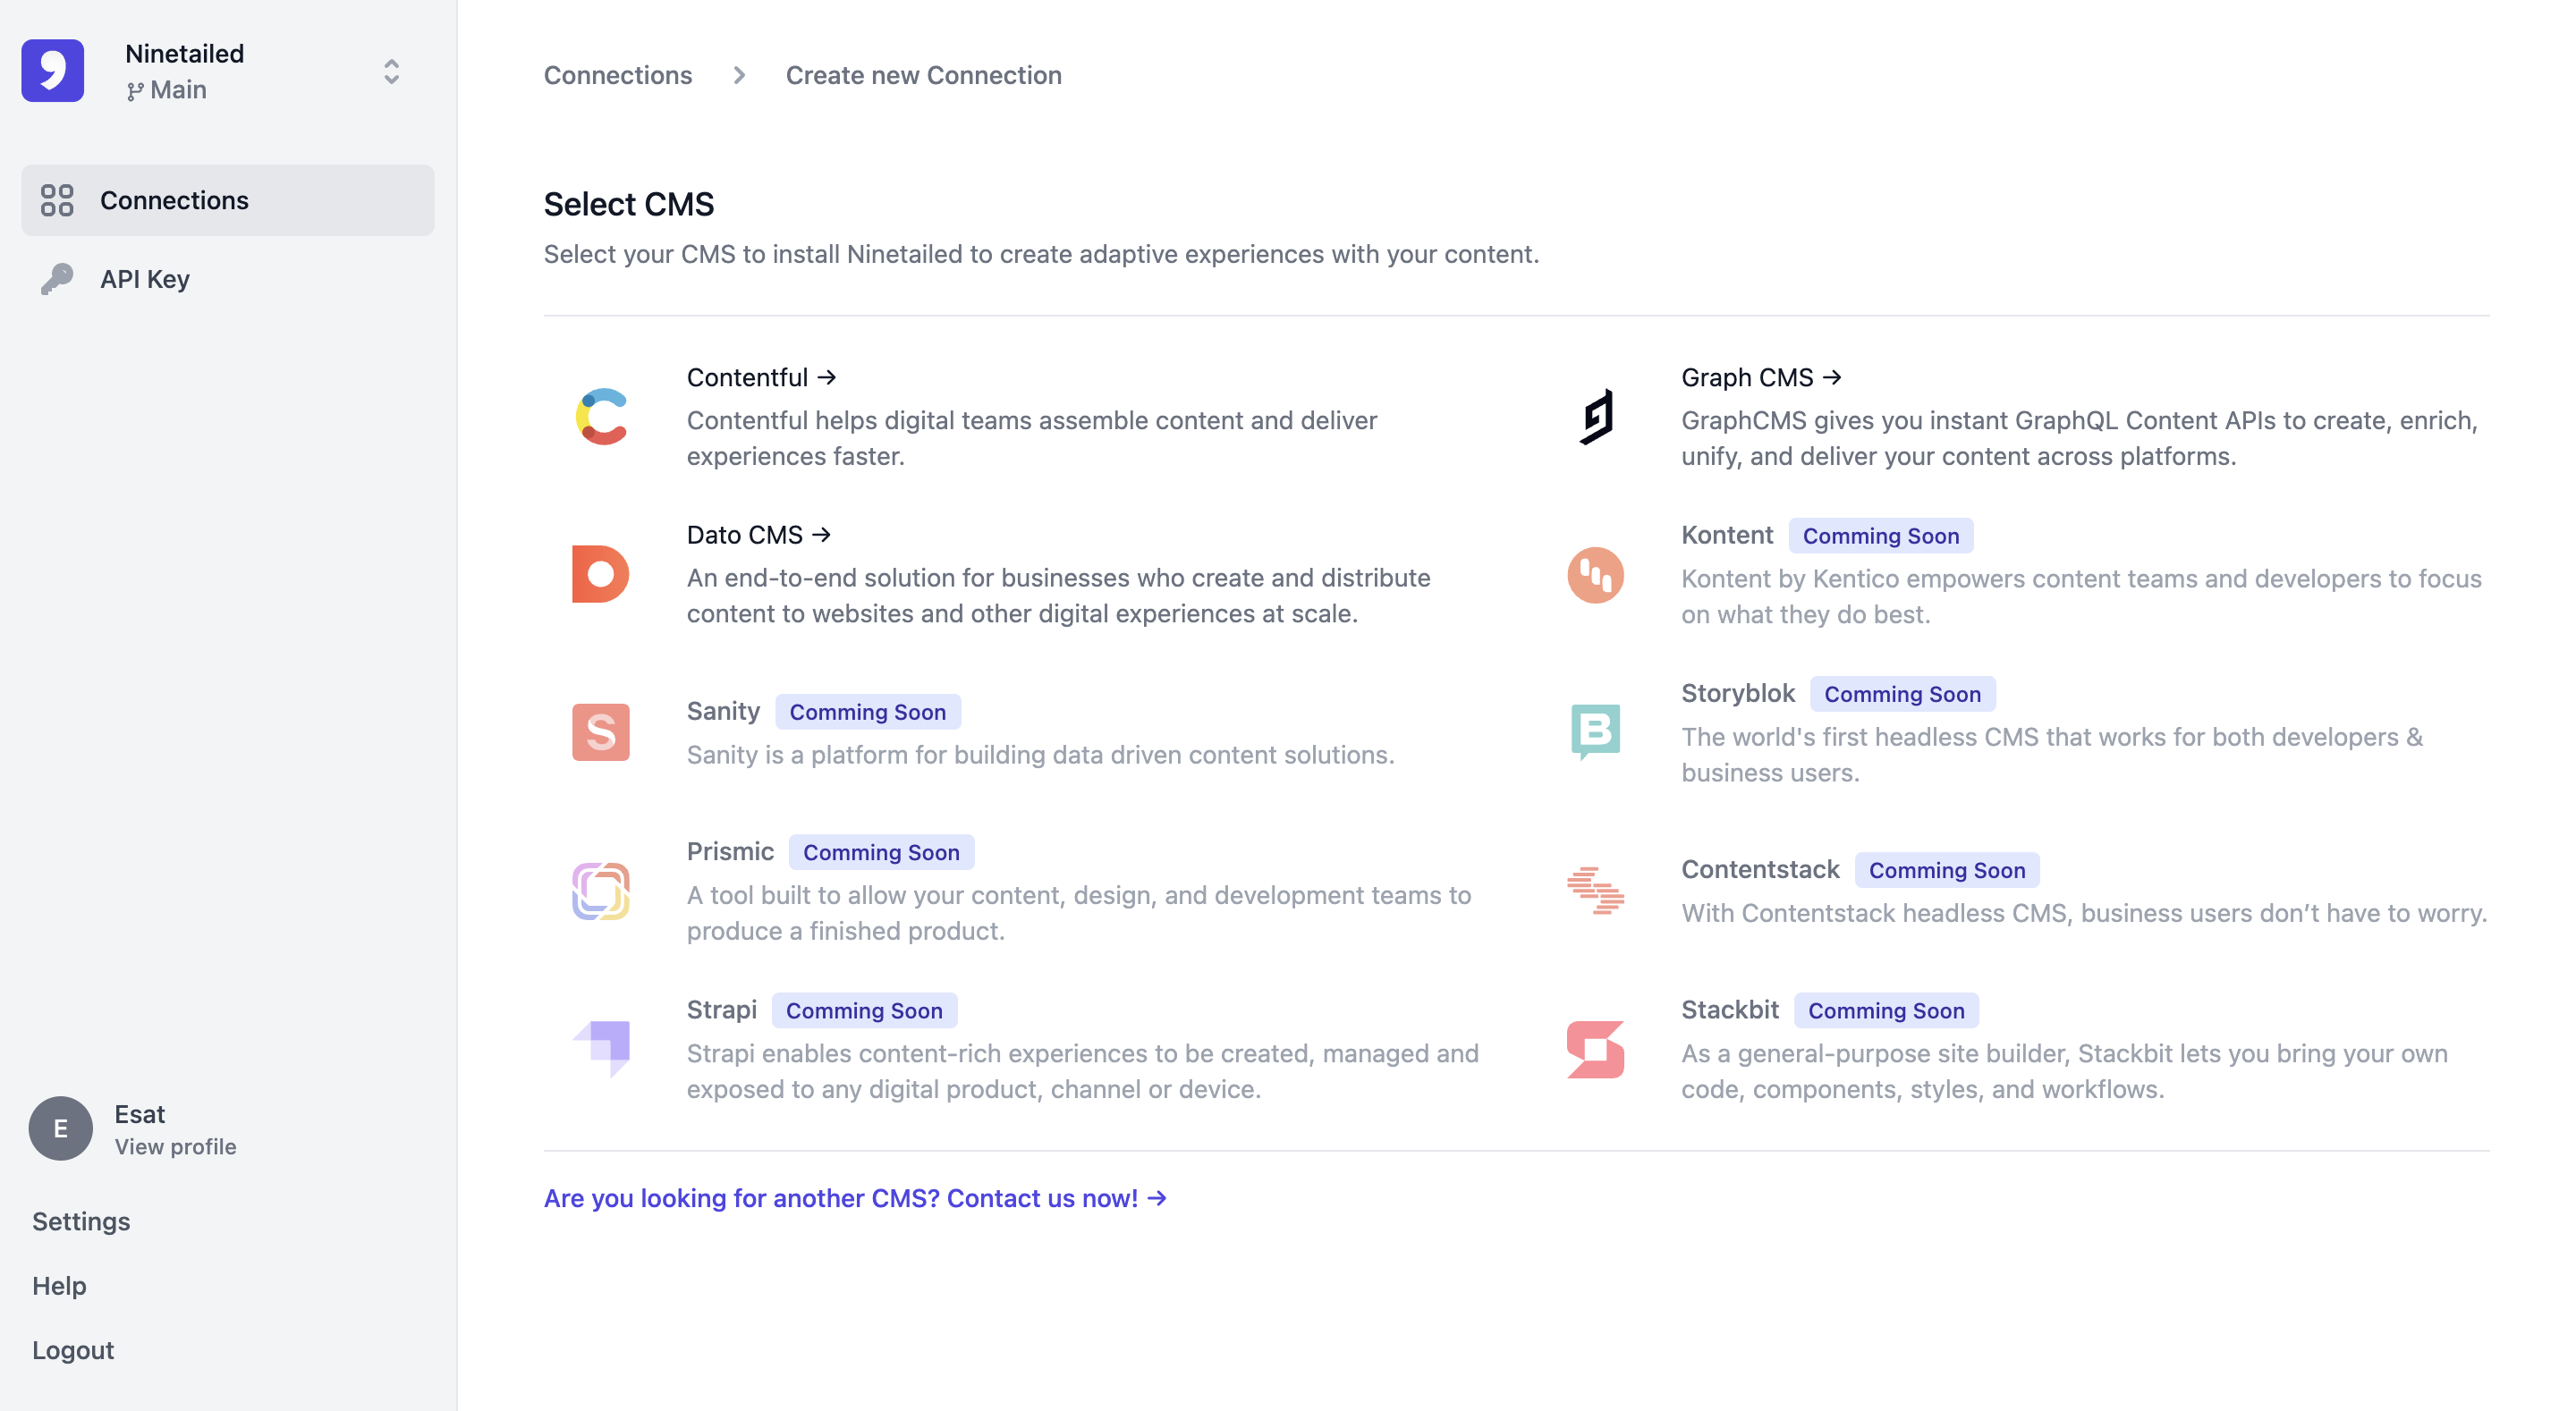Click the Stackbit logo icon

(1596, 1049)
